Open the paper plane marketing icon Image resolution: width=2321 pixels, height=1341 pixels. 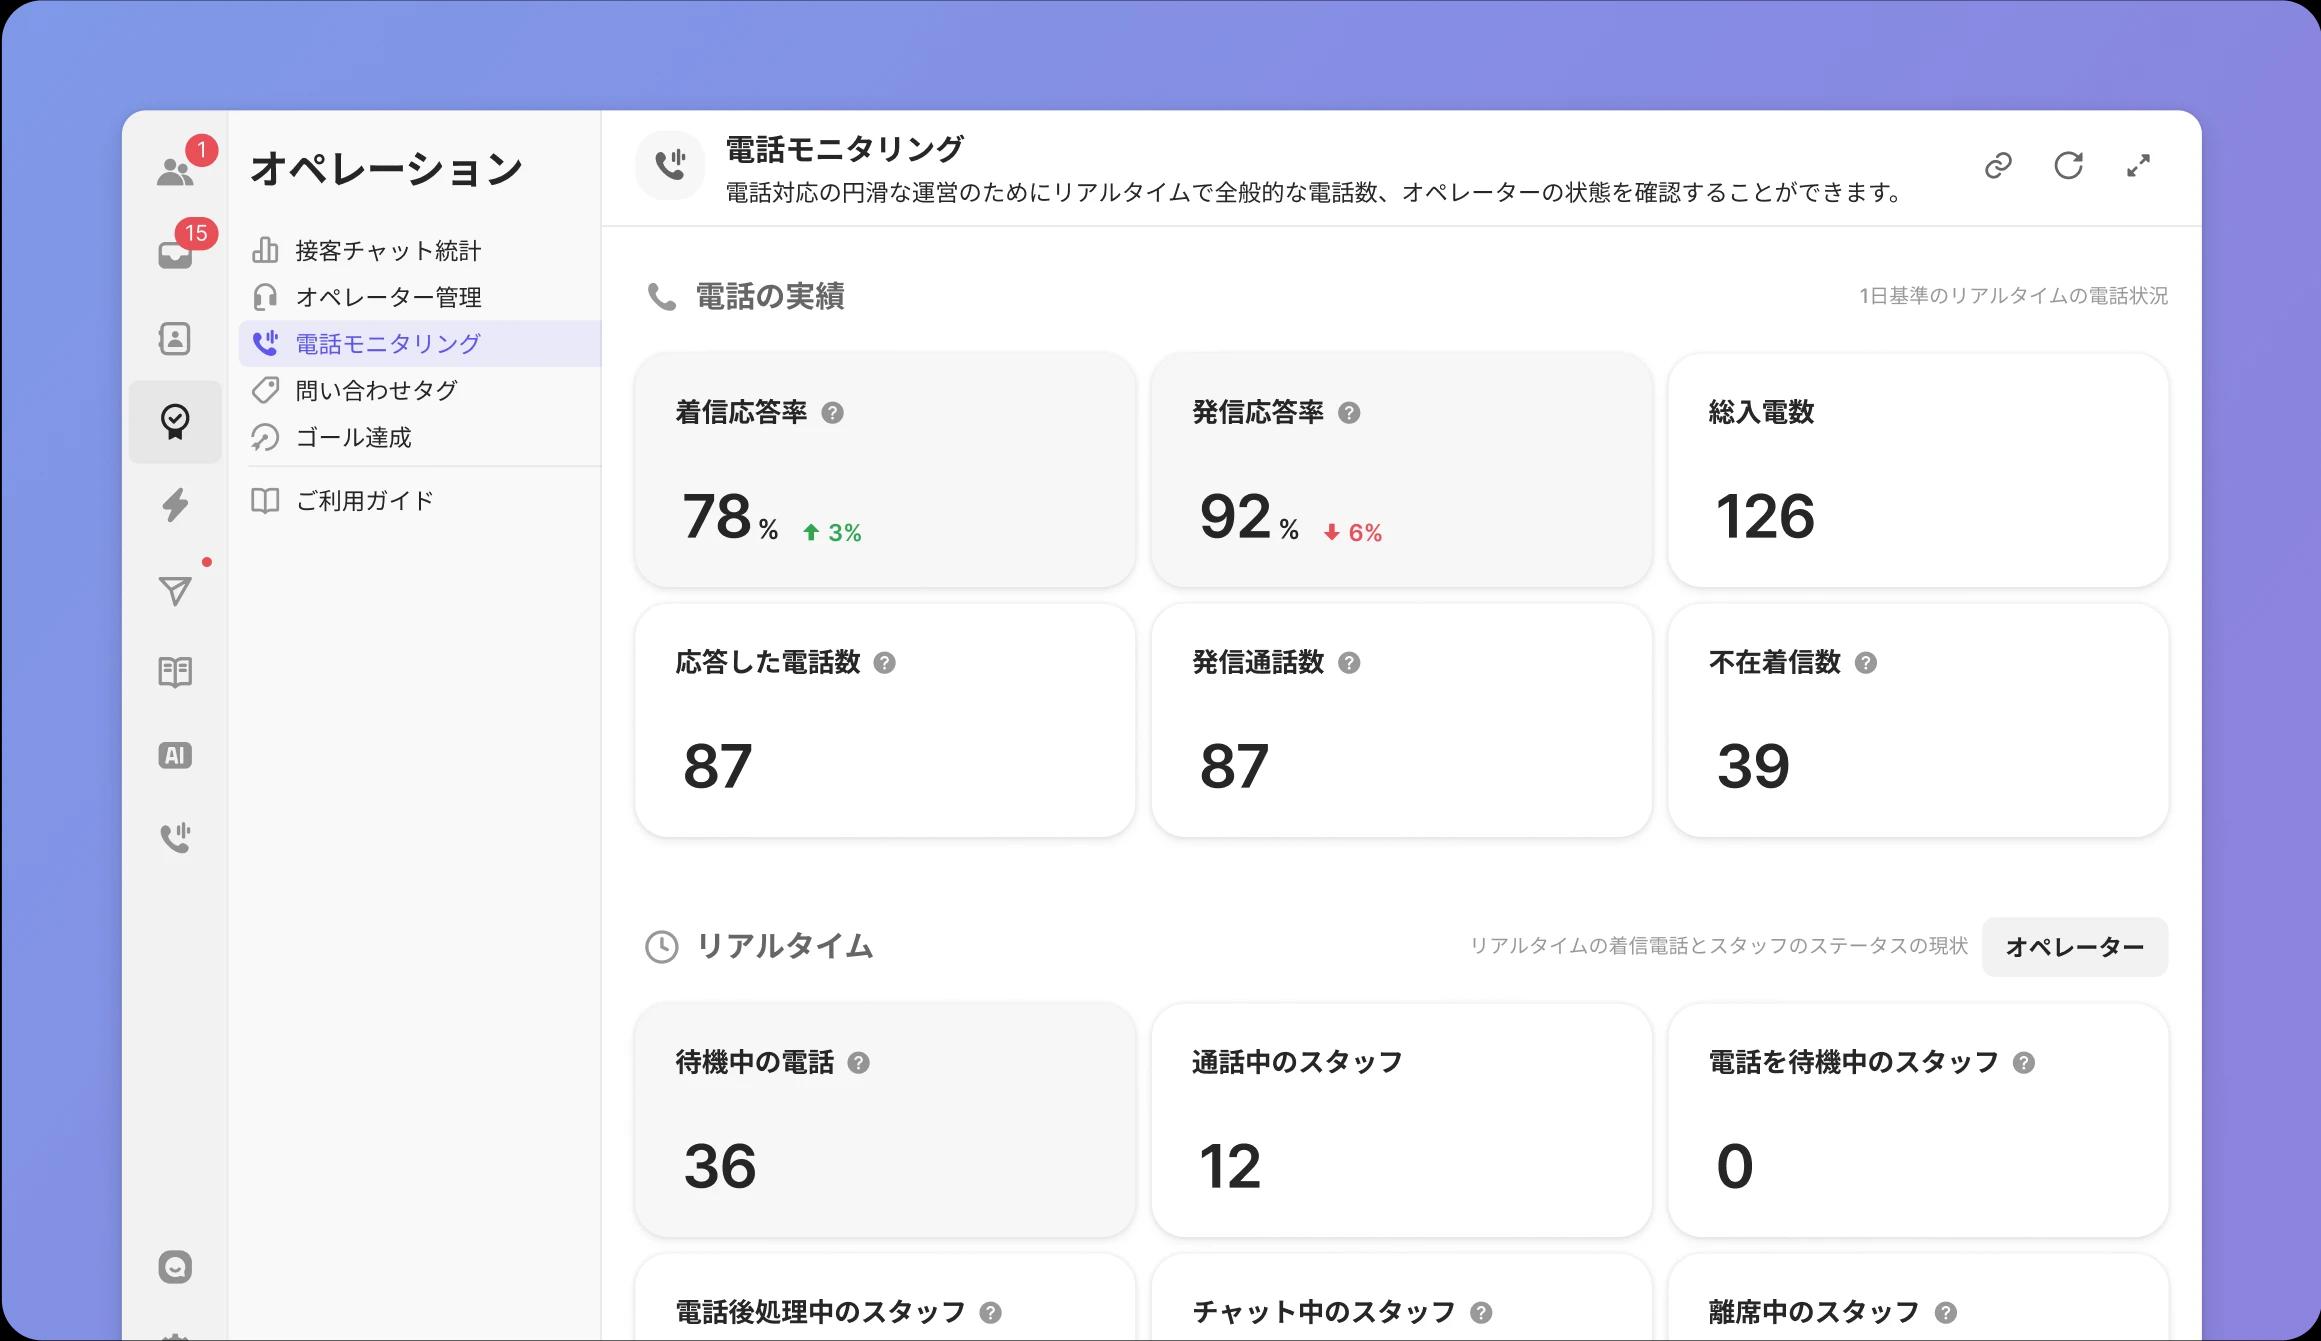[x=175, y=590]
